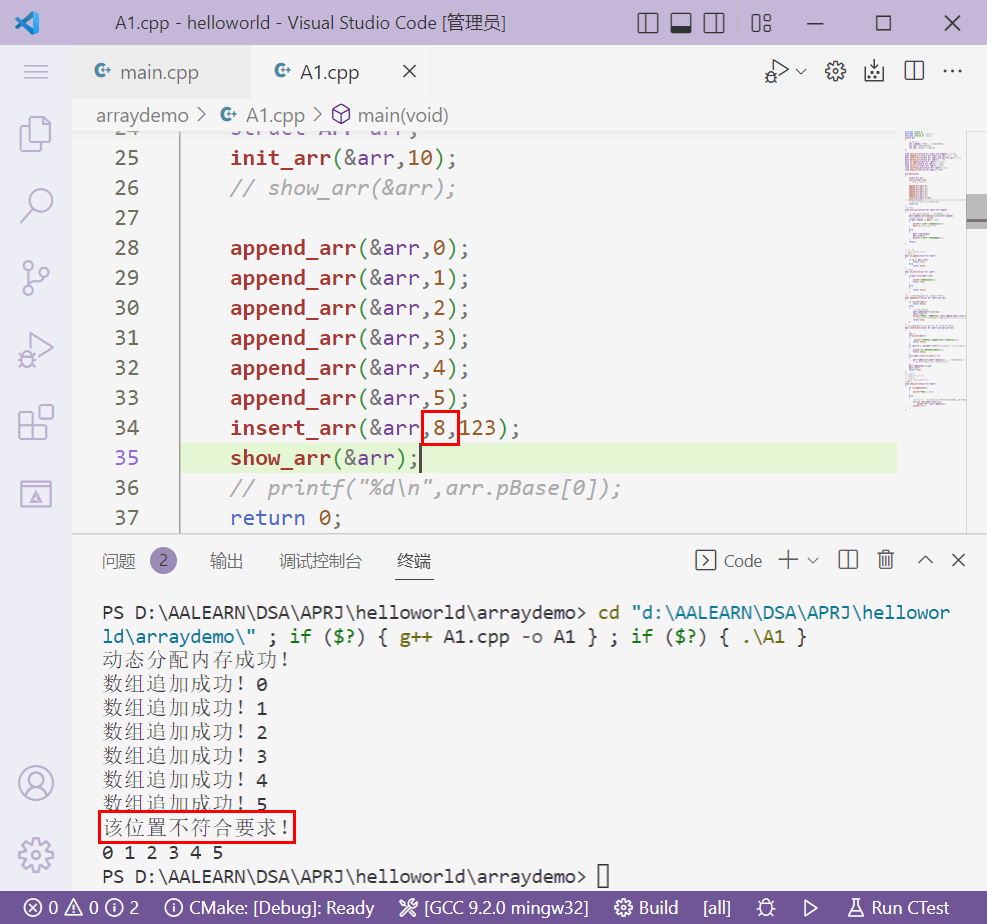Open the 调试控制台 debug console tab
The width and height of the screenshot is (987, 924).
pyautogui.click(x=320, y=560)
